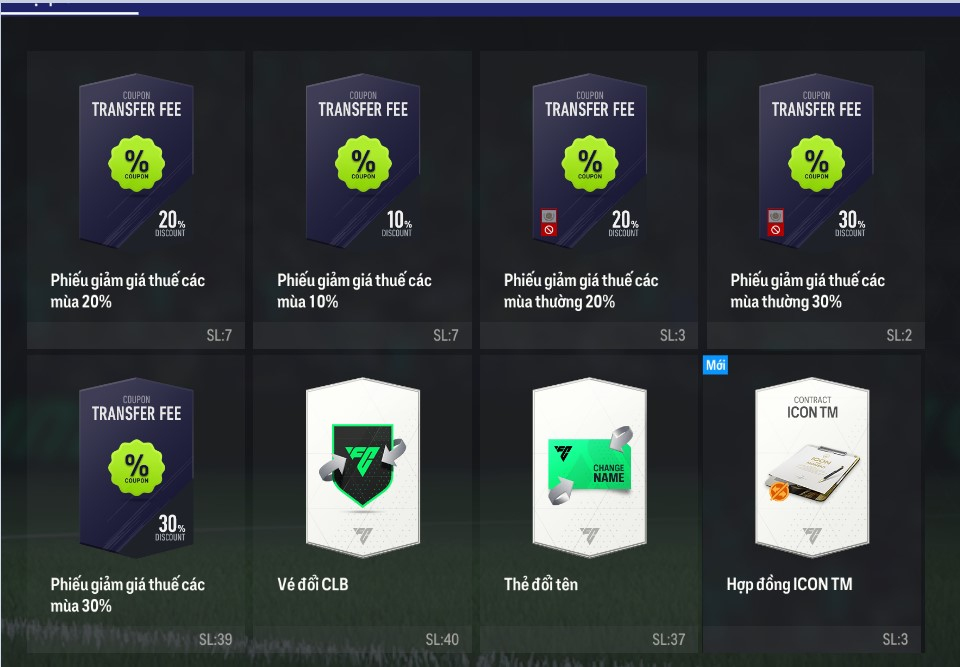960x667 pixels.
Task: Click the SL:40 quantity bar under Vé đổi CLB
Action: [x=362, y=639]
